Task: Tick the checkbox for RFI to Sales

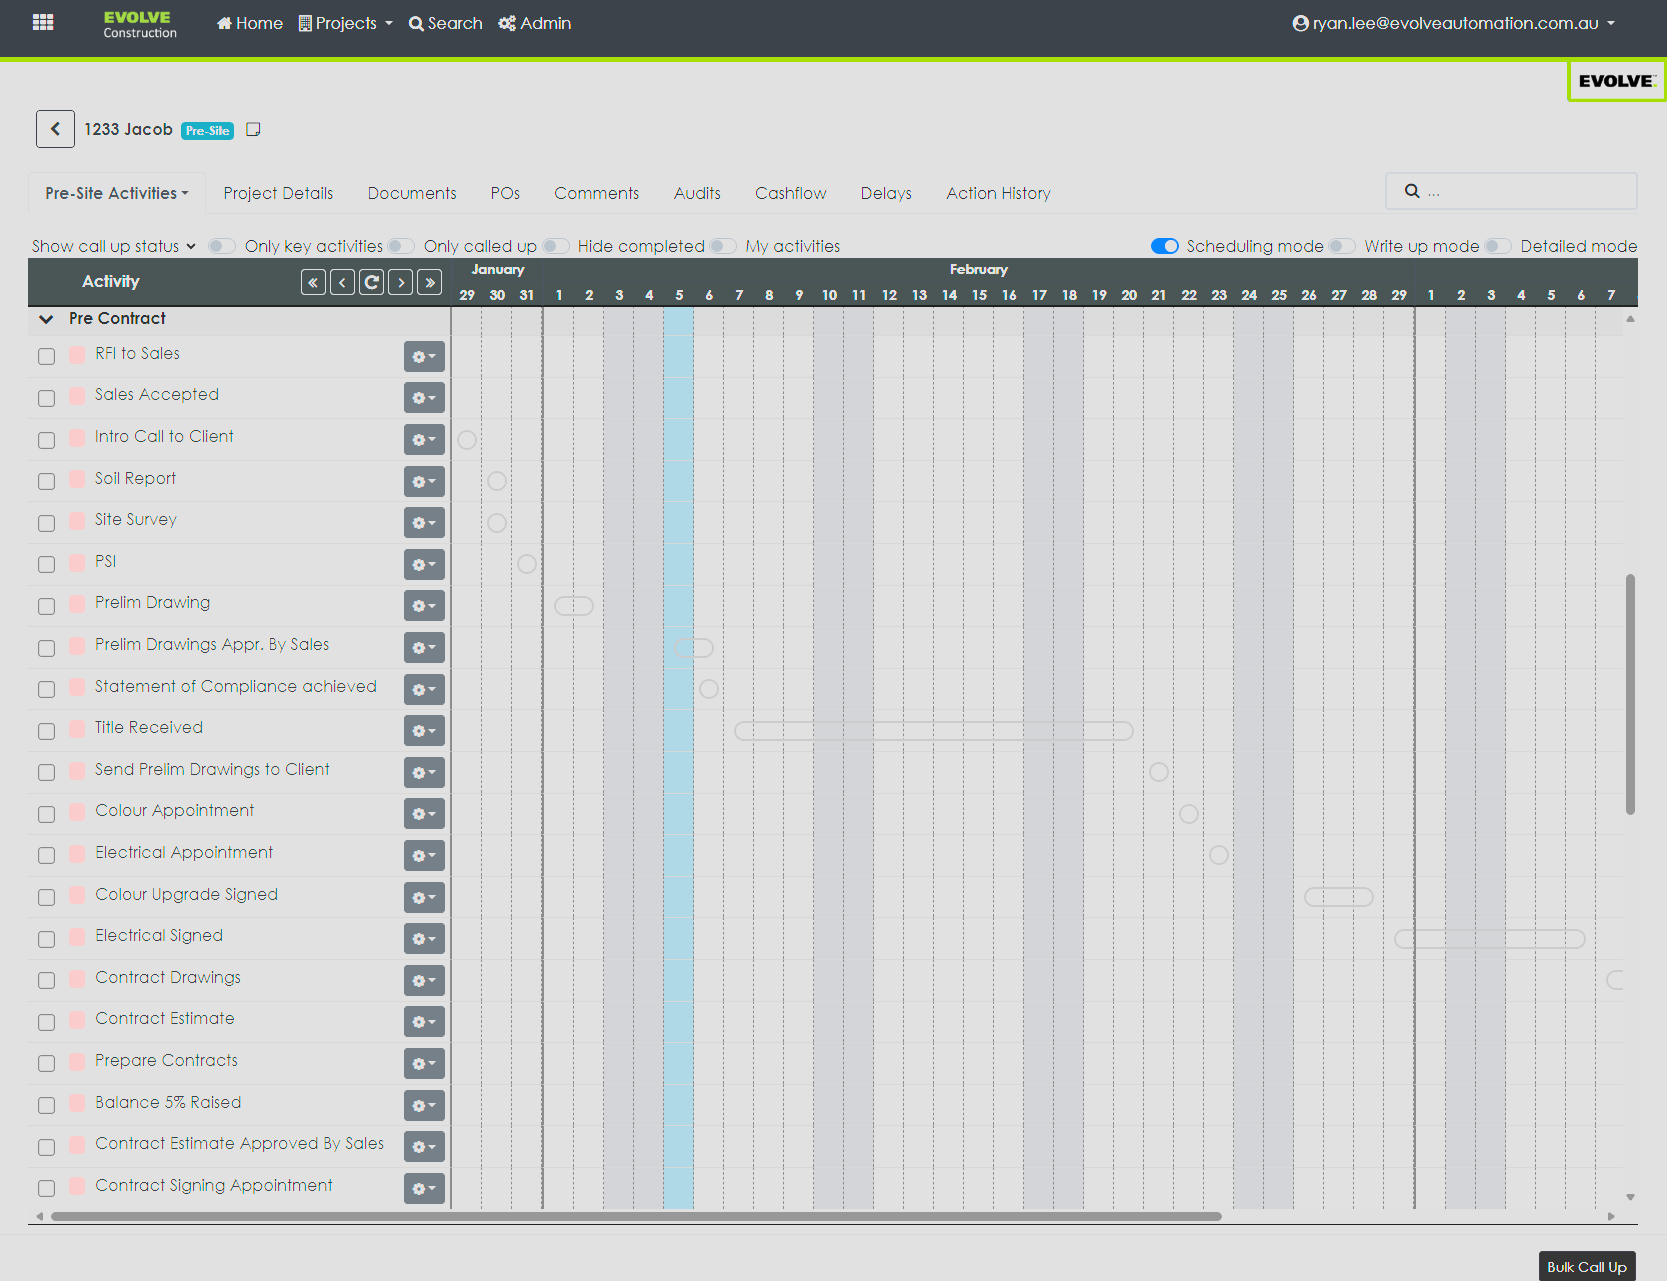Action: (46, 356)
